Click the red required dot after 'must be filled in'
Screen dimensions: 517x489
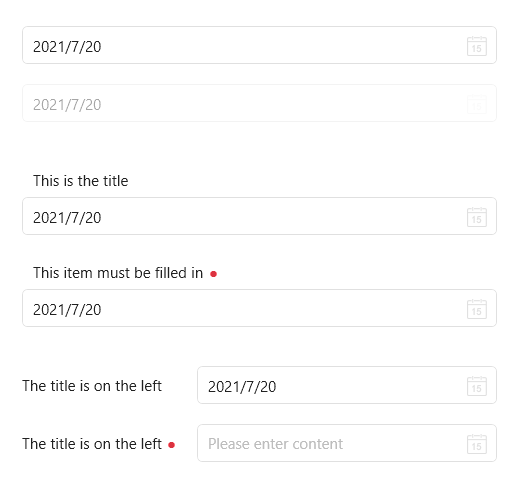[x=213, y=274]
